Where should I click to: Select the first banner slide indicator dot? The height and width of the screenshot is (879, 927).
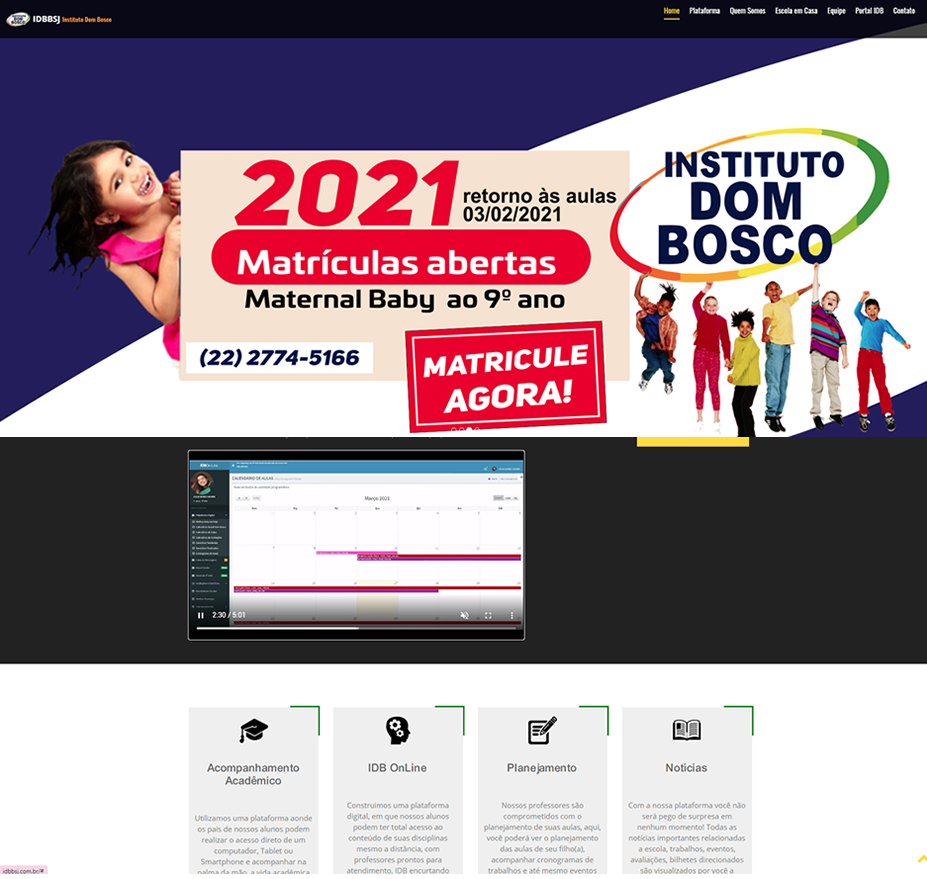pyautogui.click(x=453, y=430)
